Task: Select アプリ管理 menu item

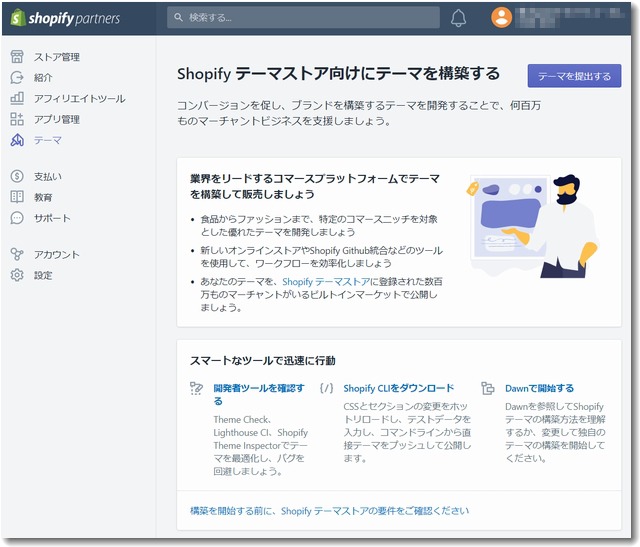Action: pyautogui.click(x=57, y=120)
